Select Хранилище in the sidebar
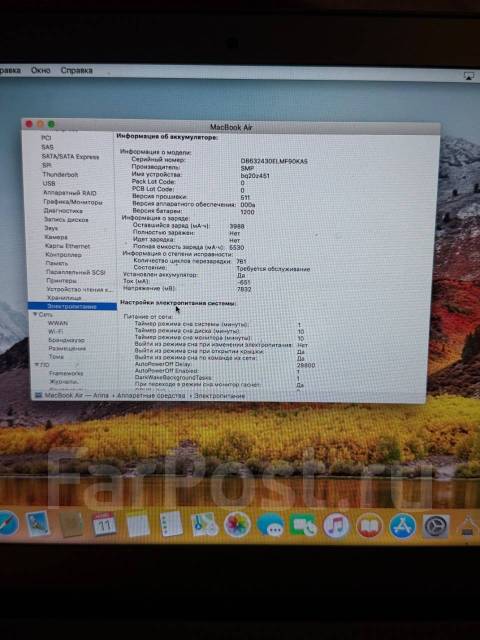The height and width of the screenshot is (640, 480). coord(64,298)
